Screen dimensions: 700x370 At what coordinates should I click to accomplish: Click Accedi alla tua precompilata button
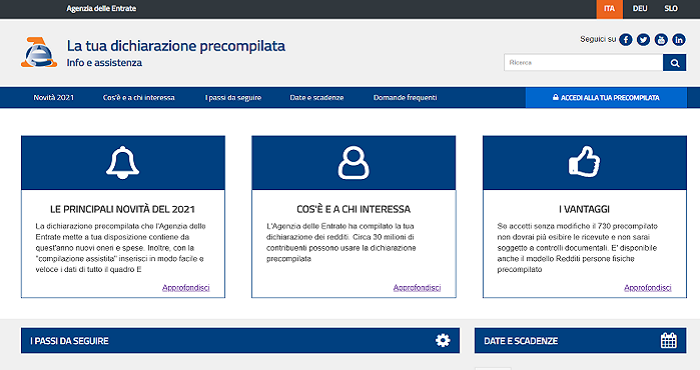point(606,98)
